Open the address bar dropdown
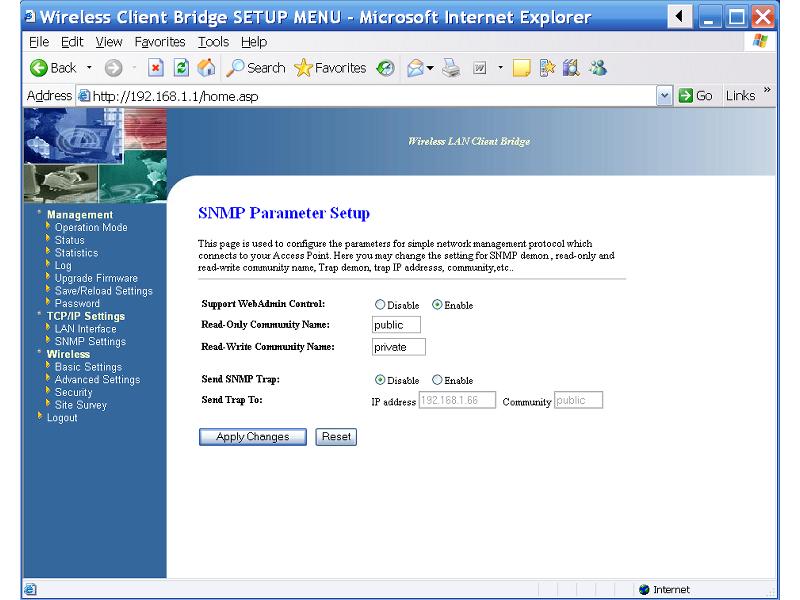800x600 pixels. pos(664,95)
